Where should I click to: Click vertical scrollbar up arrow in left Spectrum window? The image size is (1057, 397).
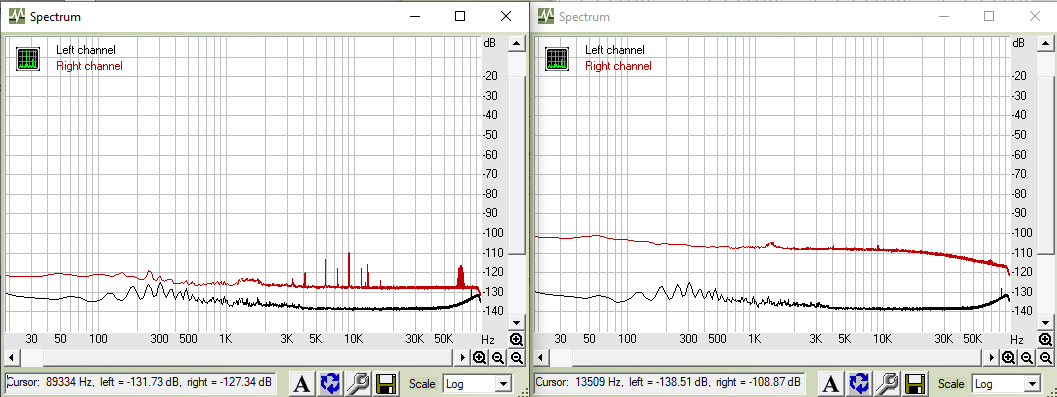516,44
